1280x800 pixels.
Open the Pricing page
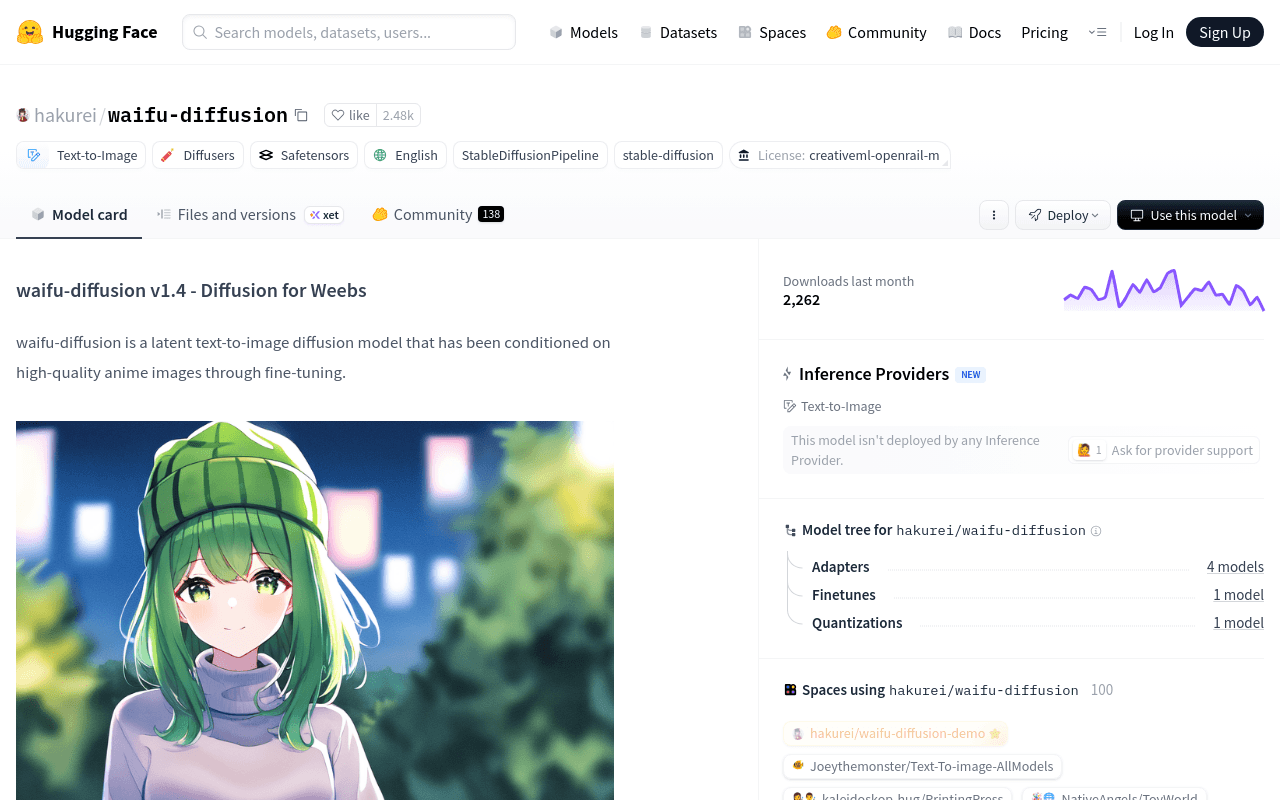click(1044, 32)
